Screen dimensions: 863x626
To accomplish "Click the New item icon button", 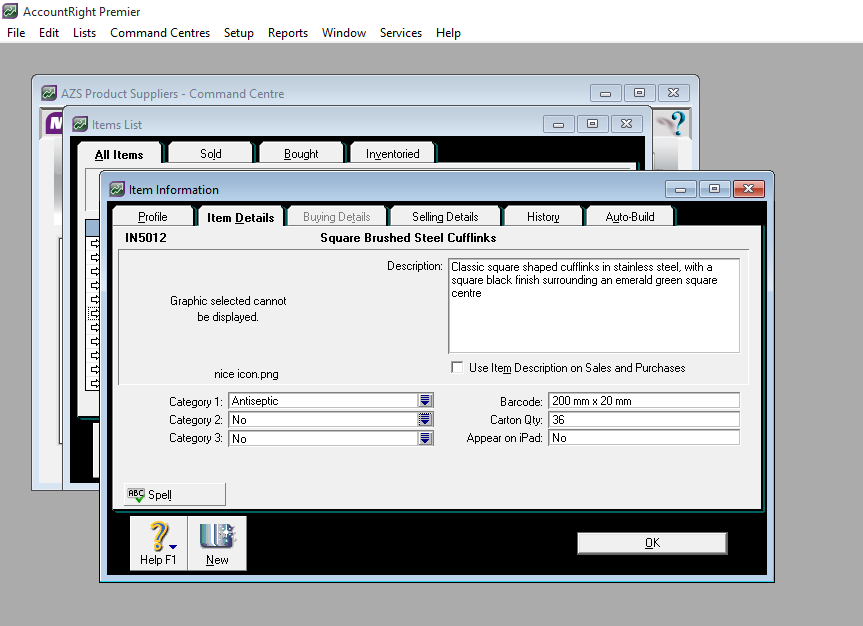I will 217,543.
